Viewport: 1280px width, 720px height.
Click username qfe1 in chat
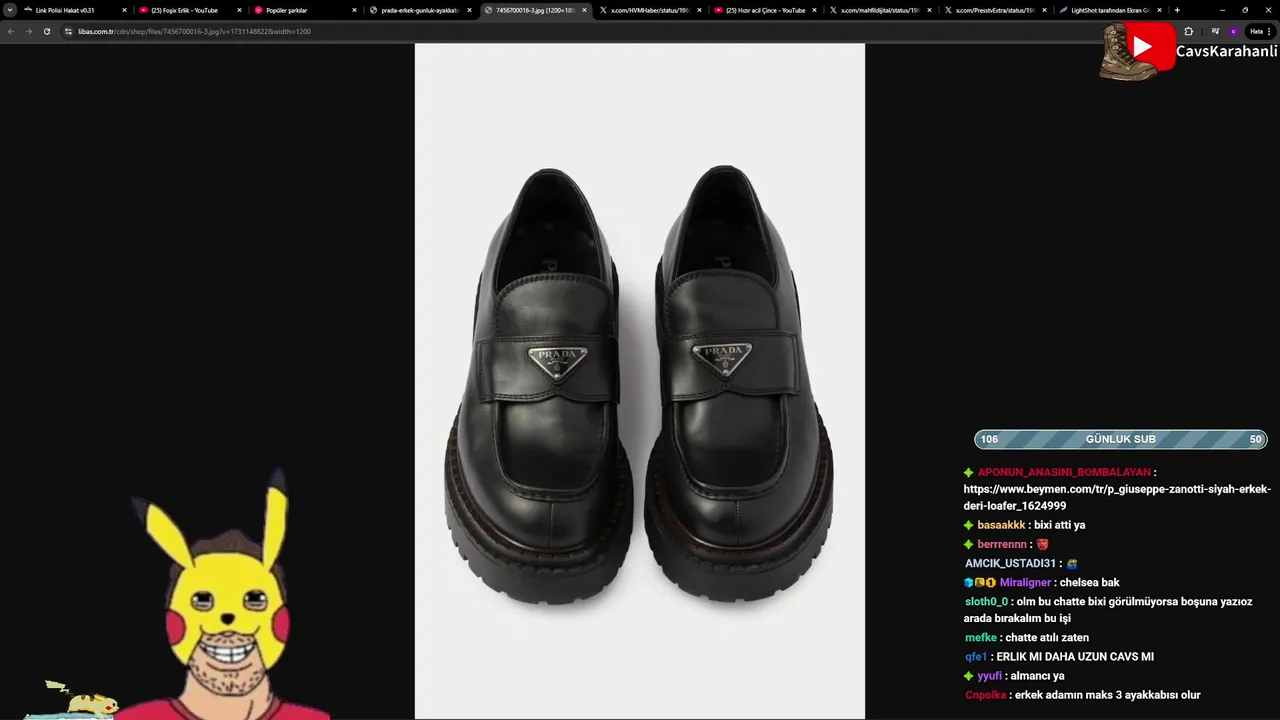[976, 657]
